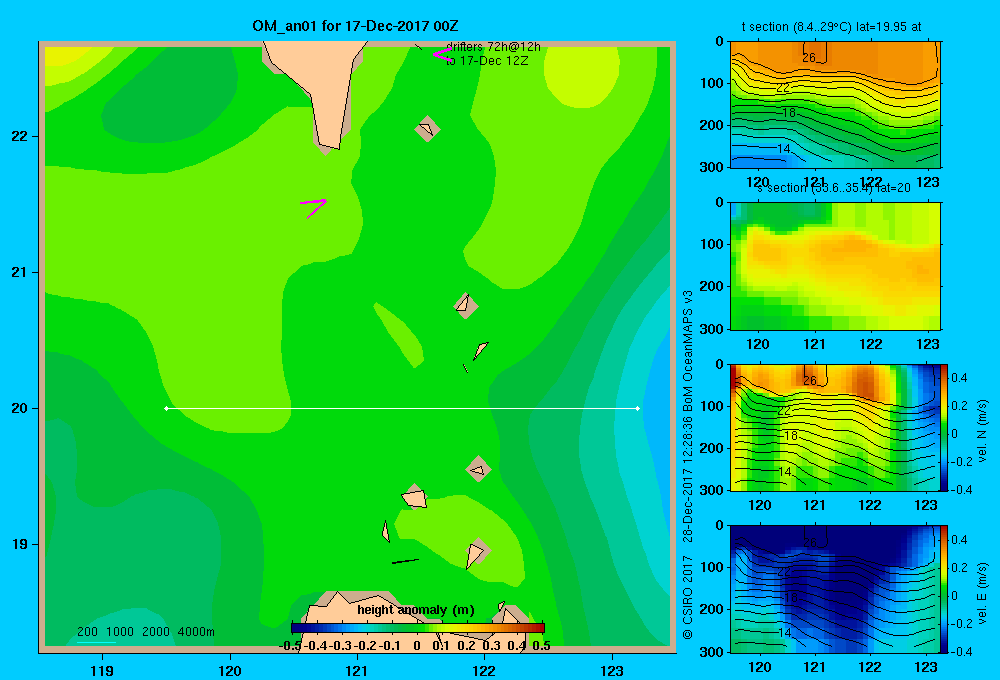The image size is (1000, 680).
Task: Click the latitude label 19 on main map
Action: coord(20,544)
